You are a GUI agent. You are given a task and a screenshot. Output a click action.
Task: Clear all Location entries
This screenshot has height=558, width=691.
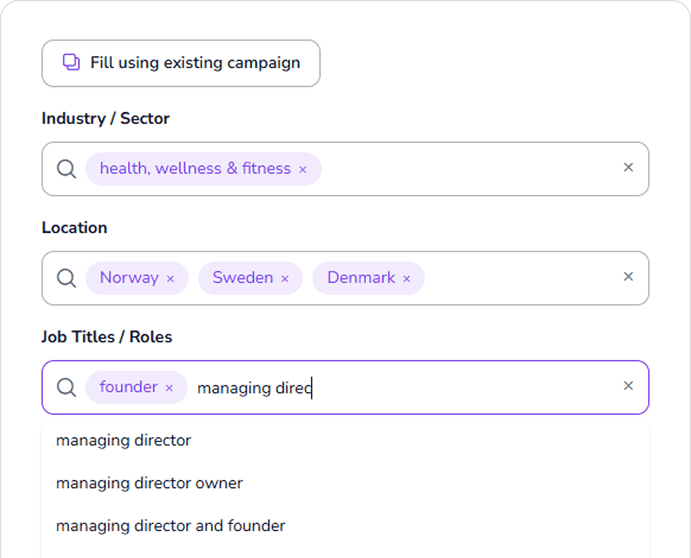click(628, 277)
